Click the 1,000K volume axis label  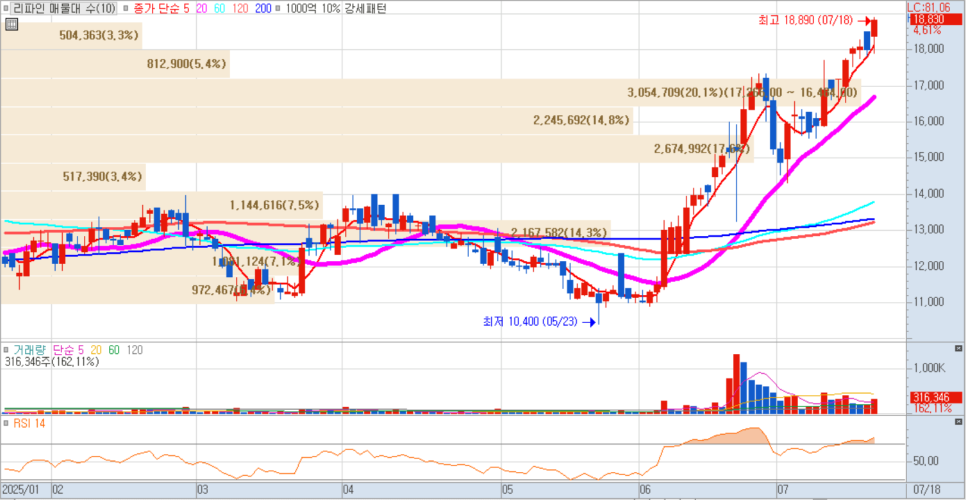929,368
